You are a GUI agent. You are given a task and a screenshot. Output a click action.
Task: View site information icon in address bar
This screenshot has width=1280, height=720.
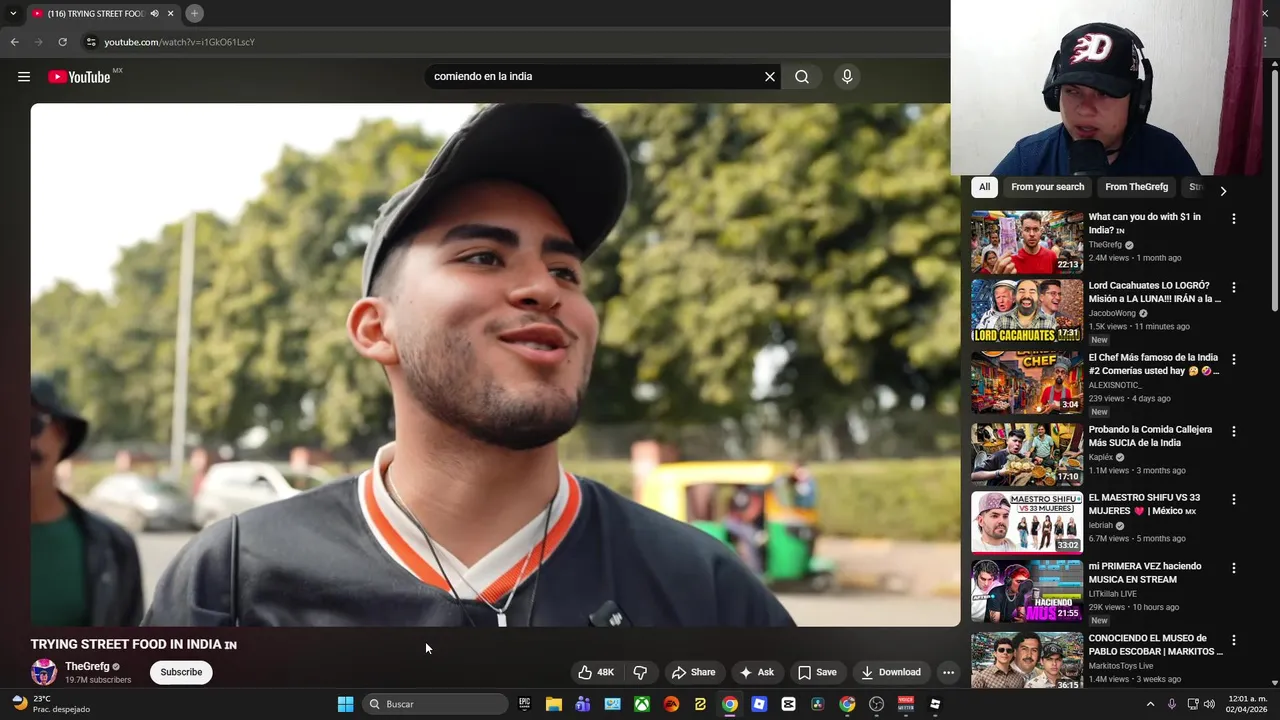(90, 42)
